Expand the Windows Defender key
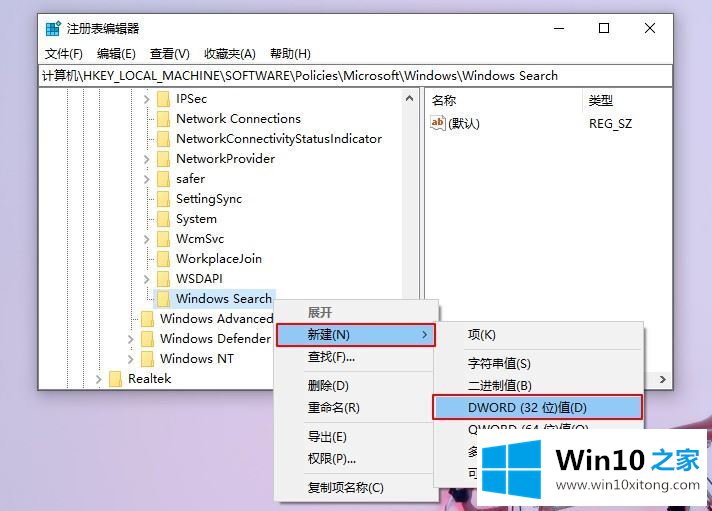The image size is (712, 511). pyautogui.click(x=130, y=339)
